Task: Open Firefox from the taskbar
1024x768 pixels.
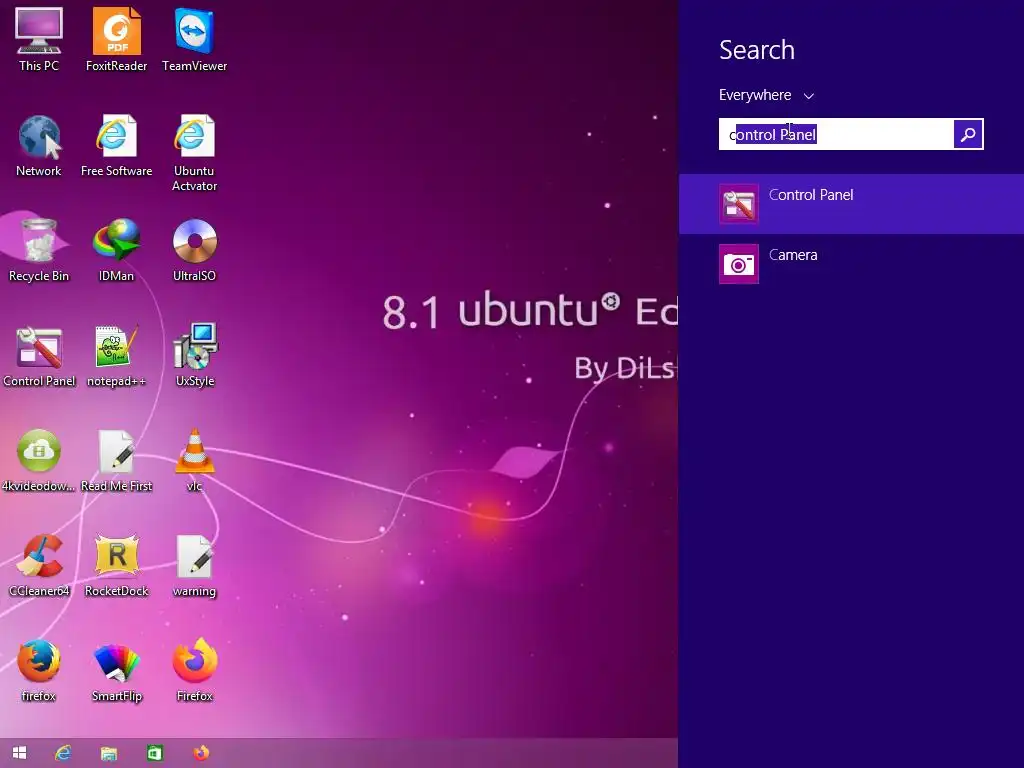Action: coord(201,753)
